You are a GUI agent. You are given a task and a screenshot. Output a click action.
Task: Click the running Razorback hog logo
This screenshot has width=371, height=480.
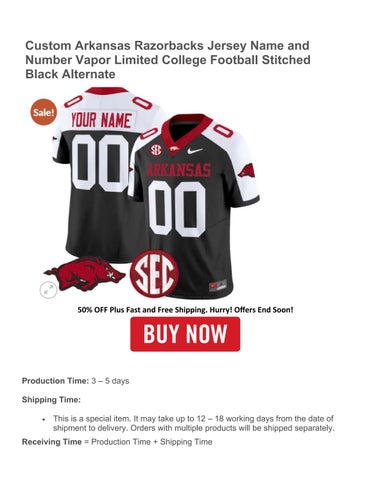[85, 274]
